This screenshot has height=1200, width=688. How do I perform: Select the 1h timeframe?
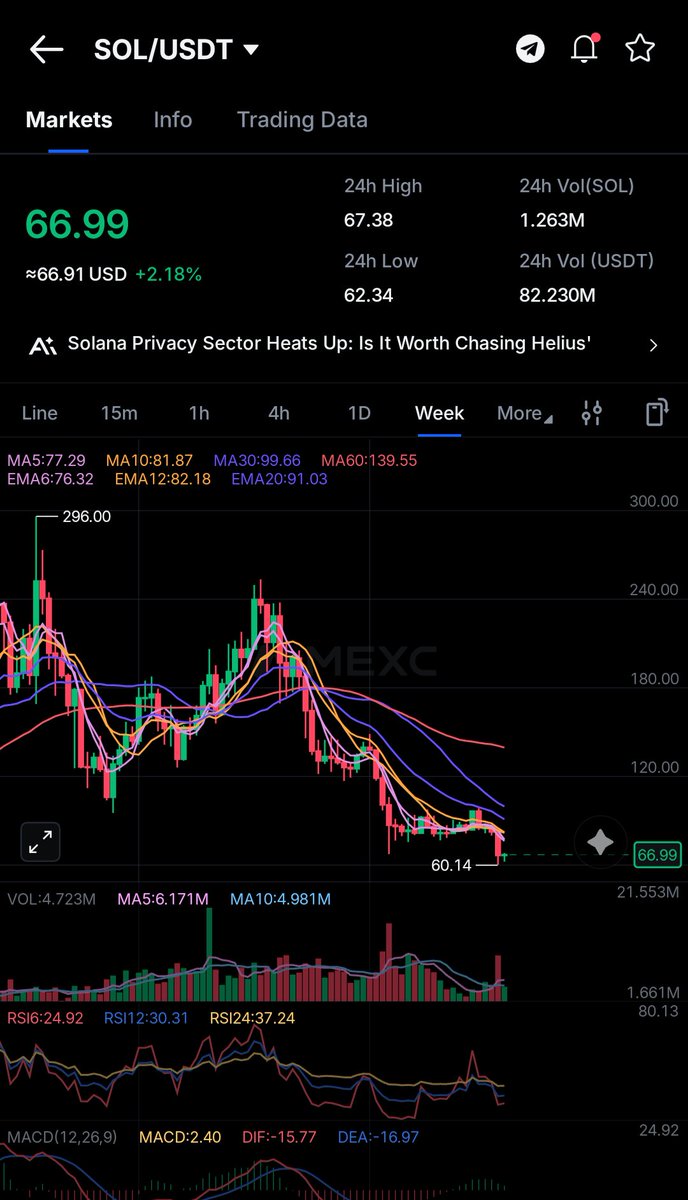tap(199, 413)
